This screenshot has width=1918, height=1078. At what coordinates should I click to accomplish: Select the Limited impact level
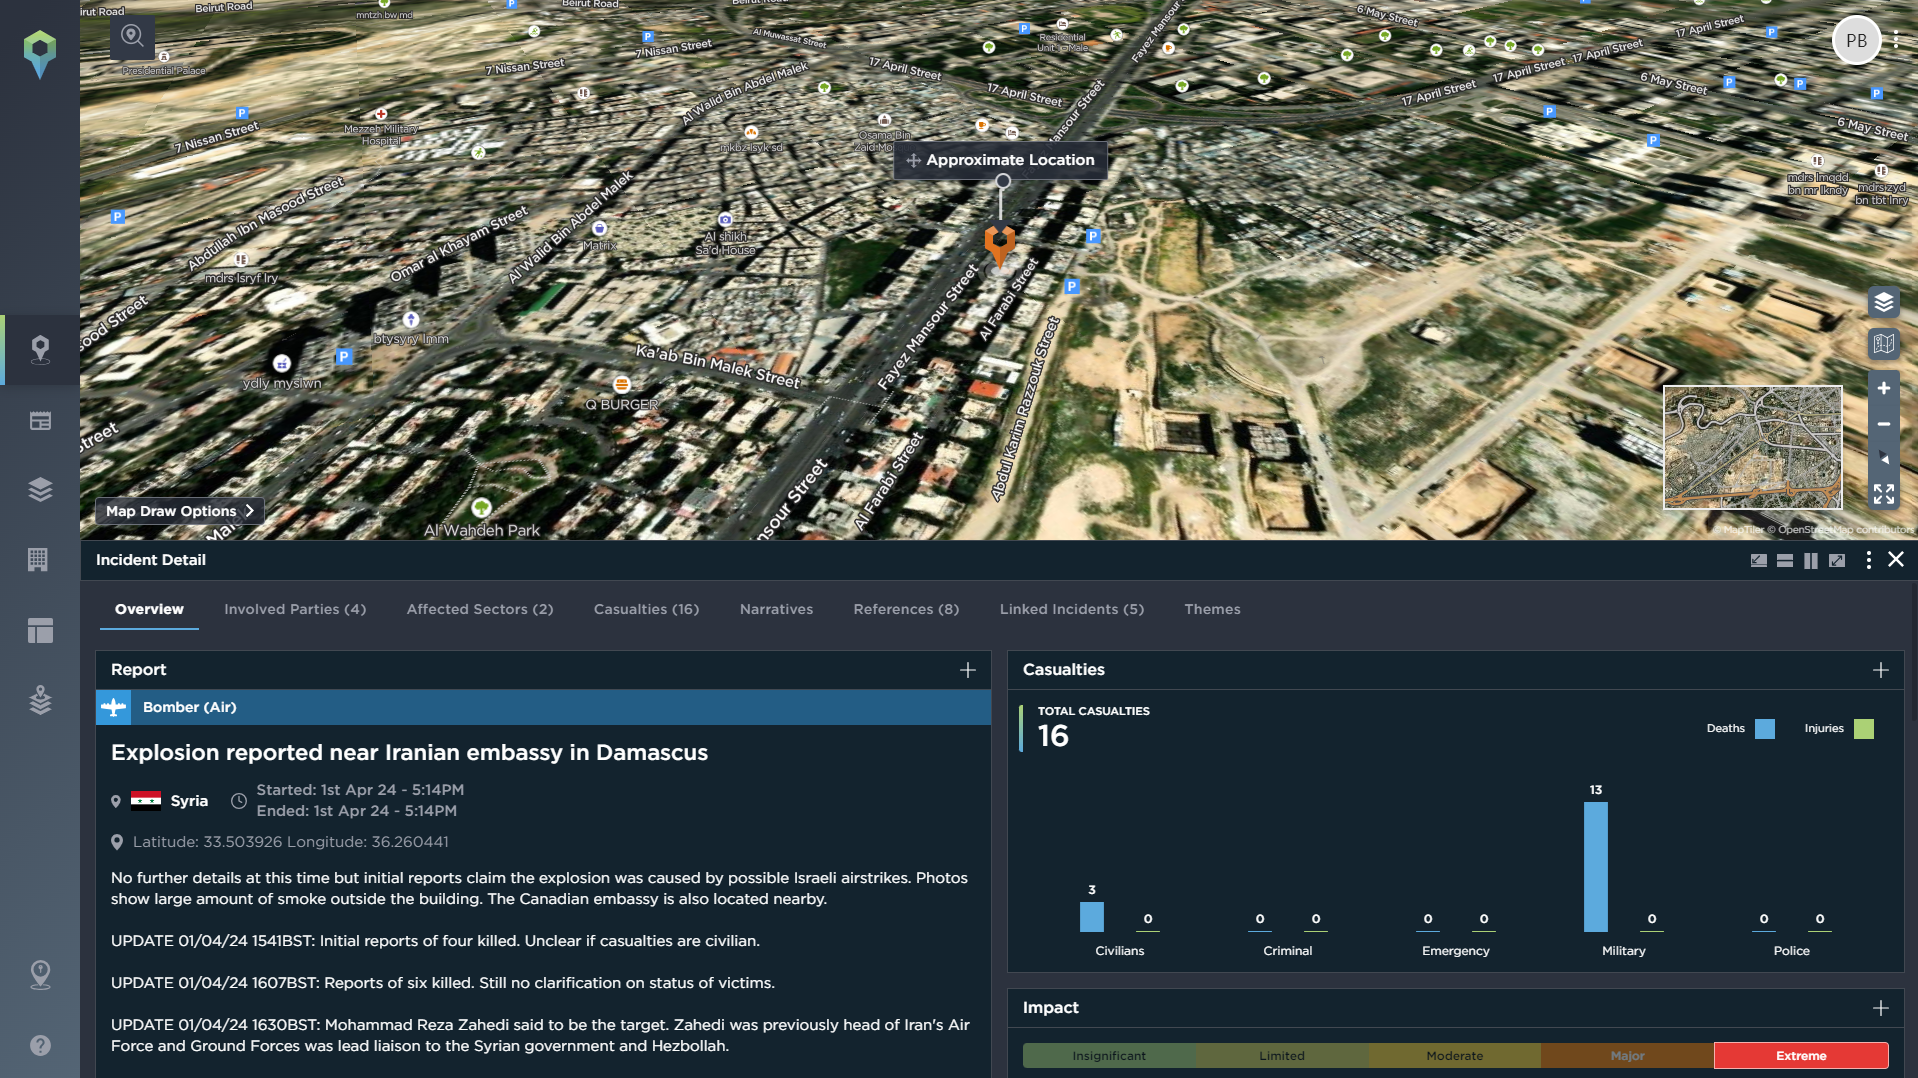1282,1056
